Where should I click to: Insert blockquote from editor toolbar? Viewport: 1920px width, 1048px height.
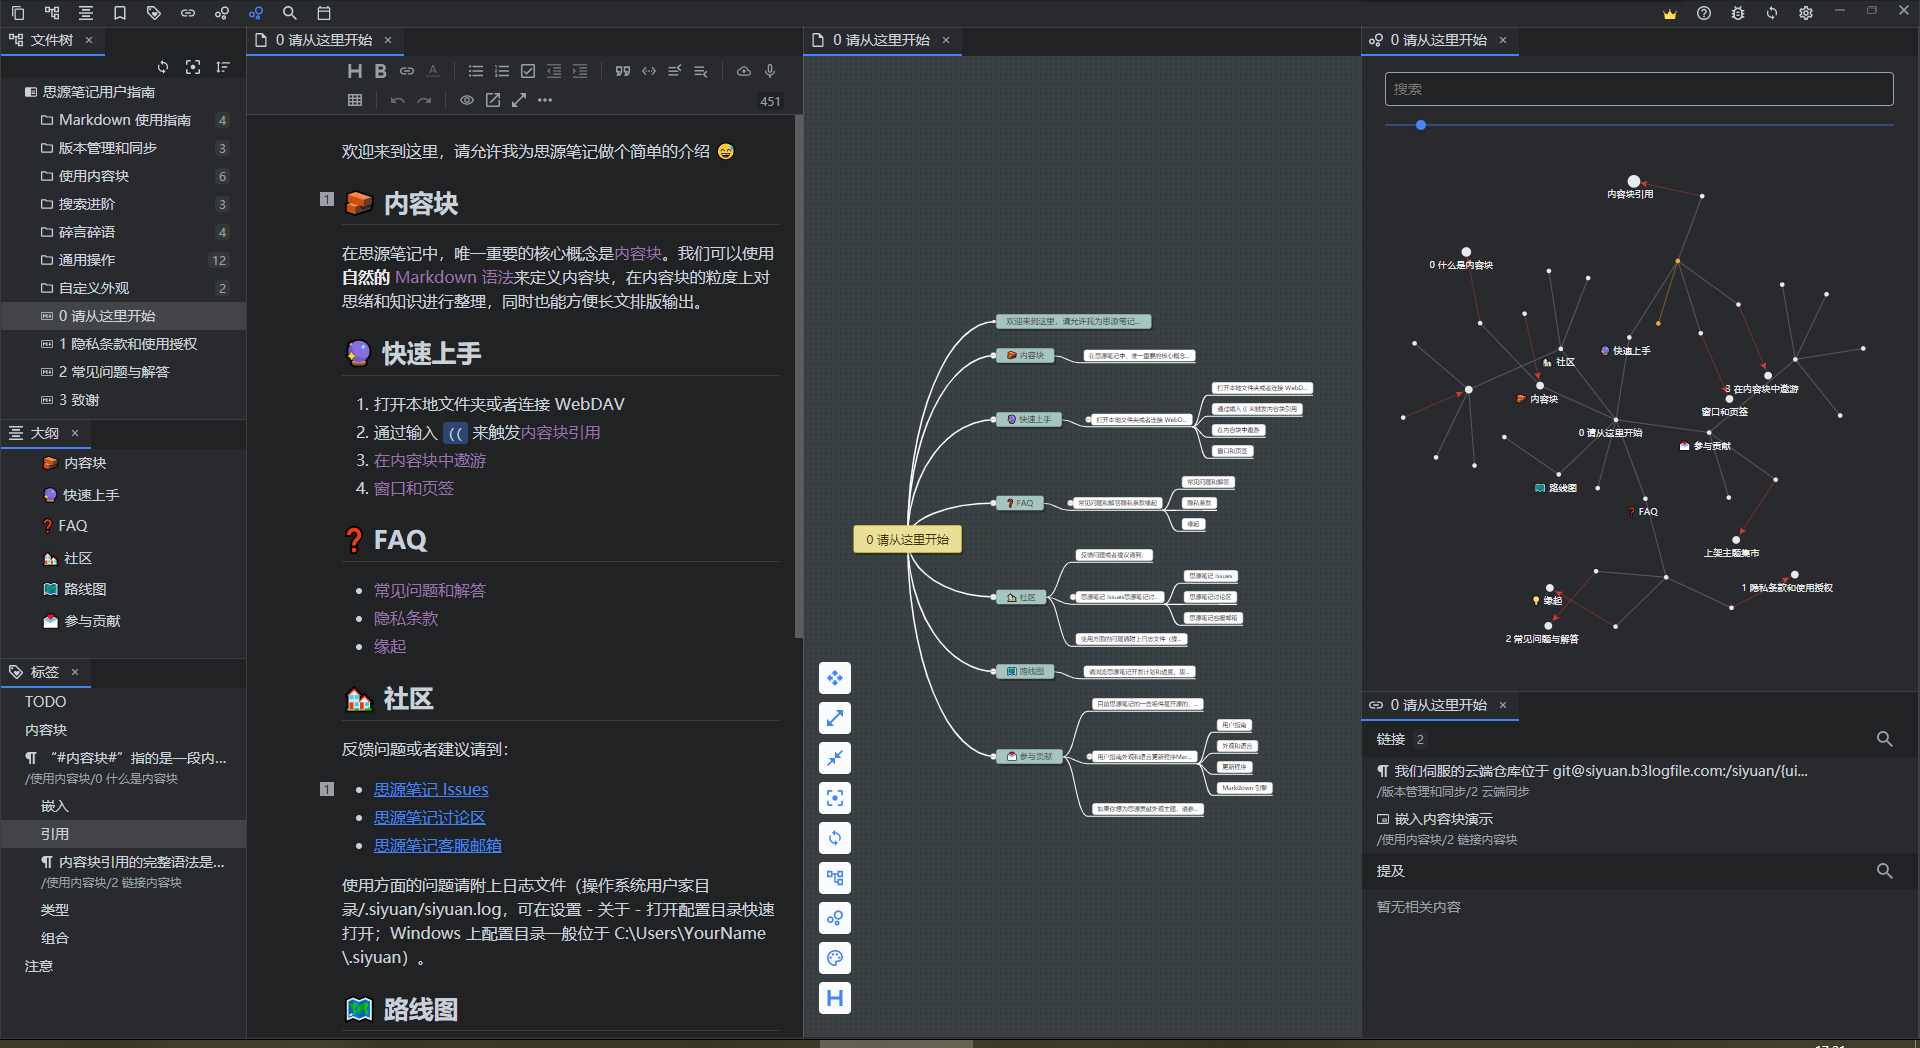(x=623, y=71)
